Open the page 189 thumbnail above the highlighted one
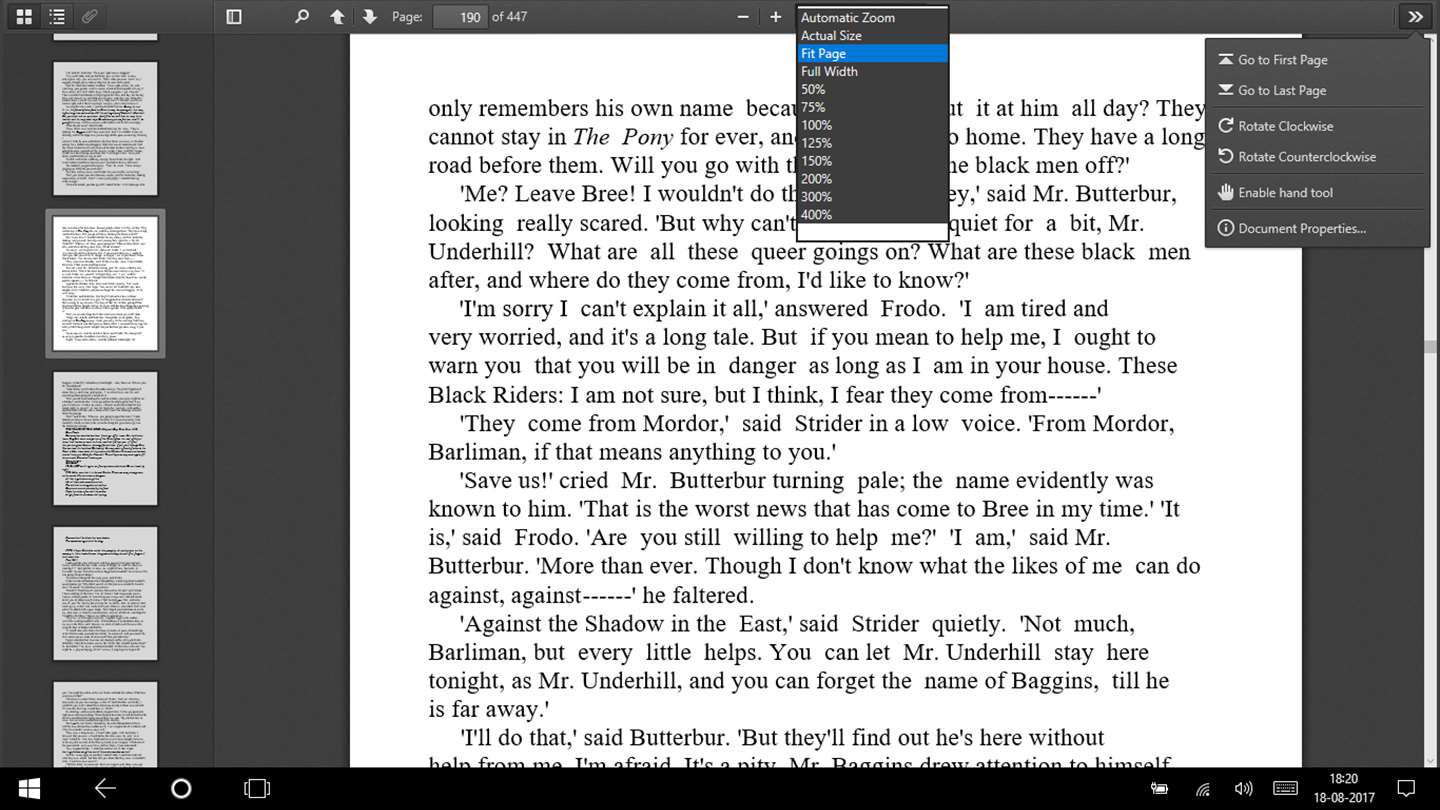 coord(105,129)
